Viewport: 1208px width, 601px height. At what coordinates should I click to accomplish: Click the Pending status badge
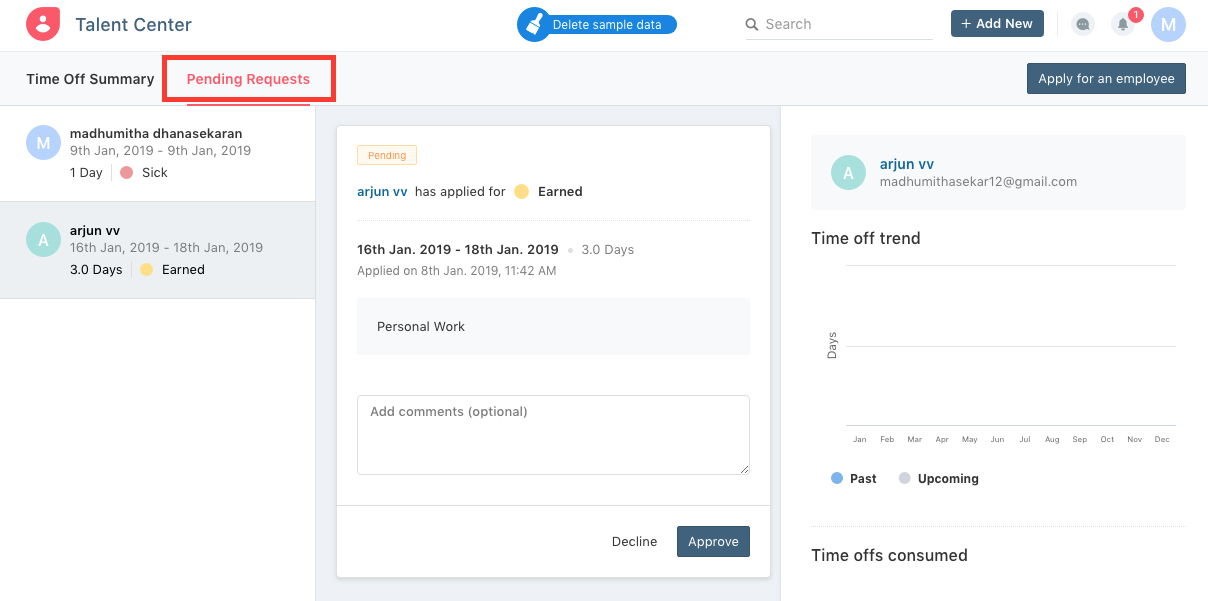387,155
